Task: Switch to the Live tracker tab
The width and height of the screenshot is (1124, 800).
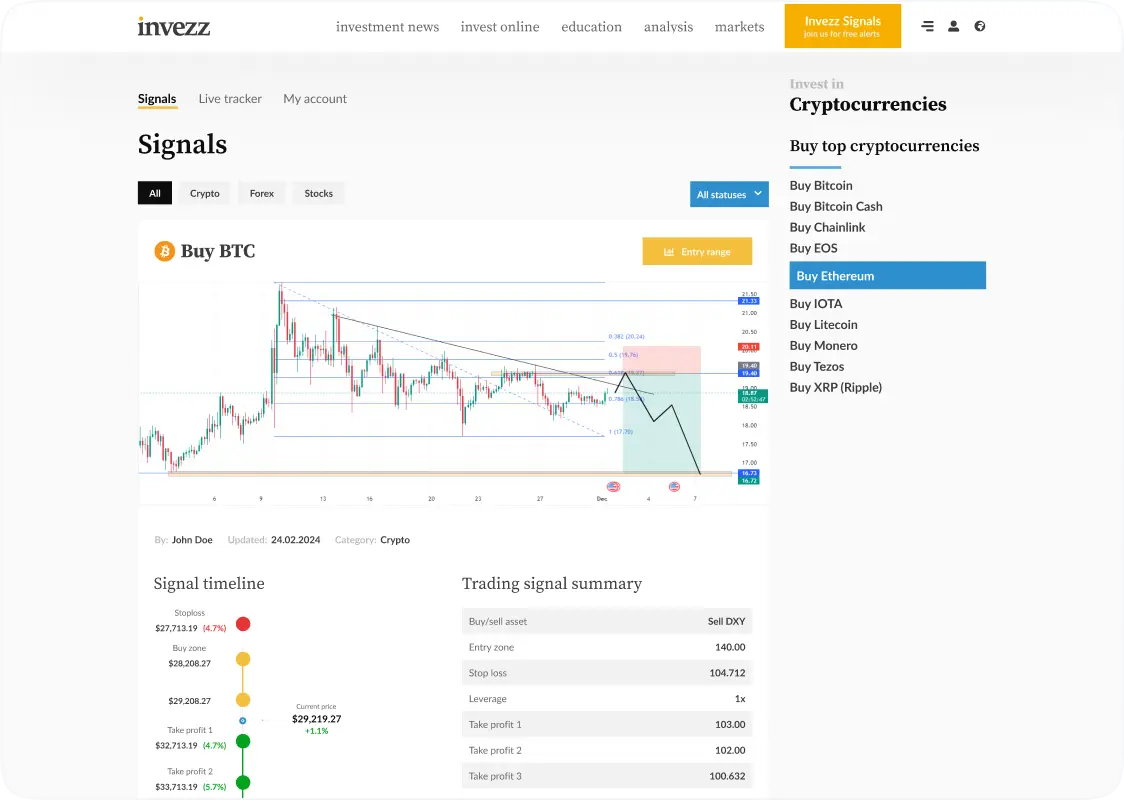Action: (x=230, y=99)
